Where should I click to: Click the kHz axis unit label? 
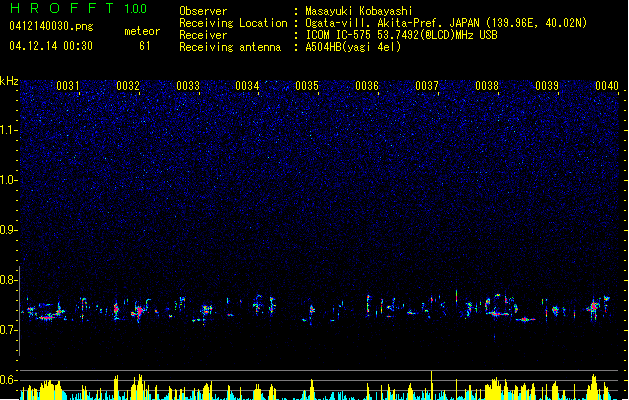(9, 81)
